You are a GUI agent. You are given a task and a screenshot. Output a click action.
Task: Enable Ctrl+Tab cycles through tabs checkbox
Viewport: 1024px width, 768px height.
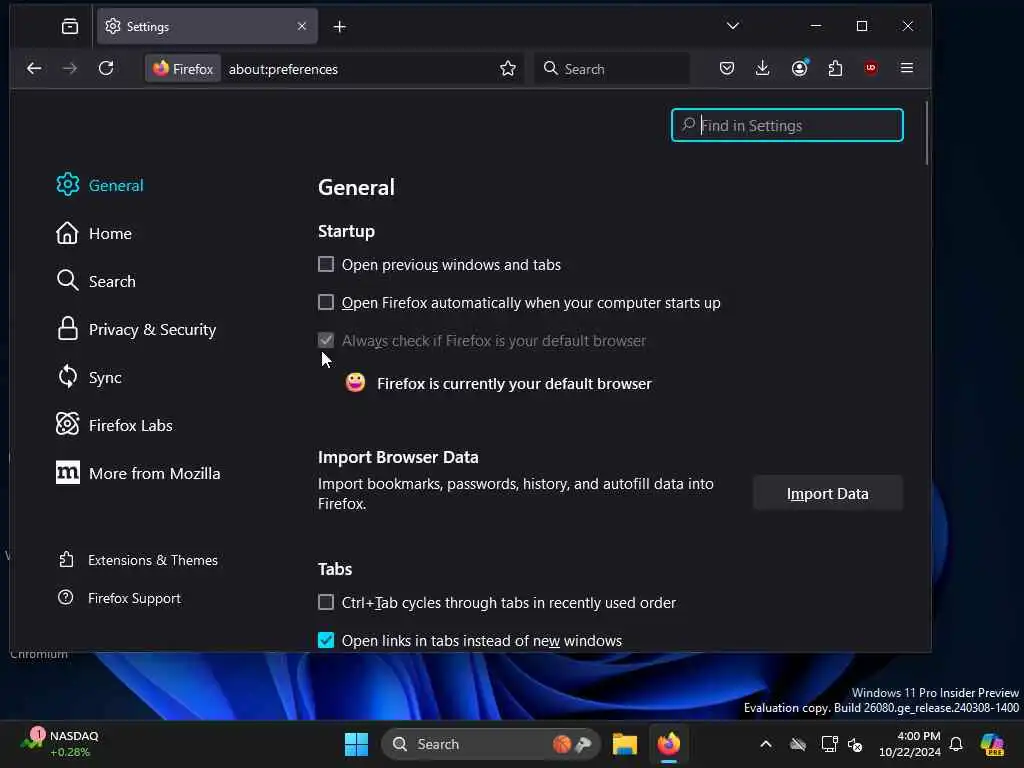click(326, 601)
